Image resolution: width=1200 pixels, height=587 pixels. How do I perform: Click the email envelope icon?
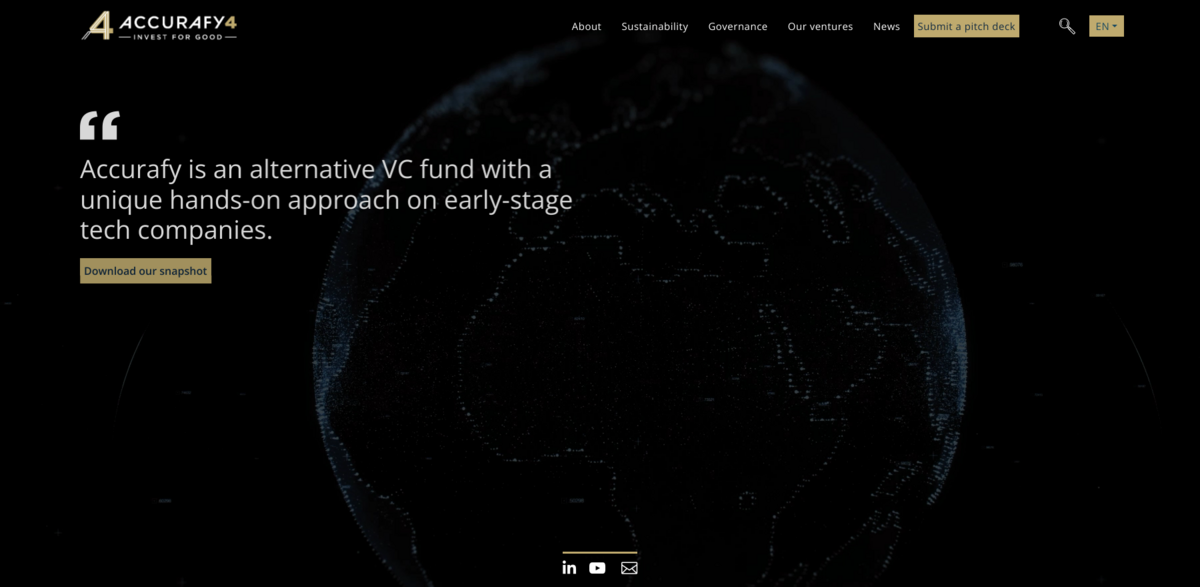pos(628,568)
